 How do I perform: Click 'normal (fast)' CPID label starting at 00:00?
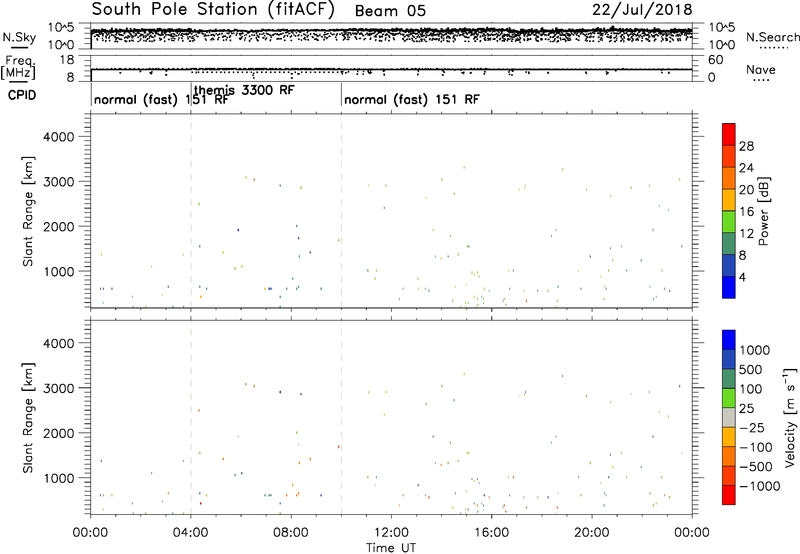[136, 99]
